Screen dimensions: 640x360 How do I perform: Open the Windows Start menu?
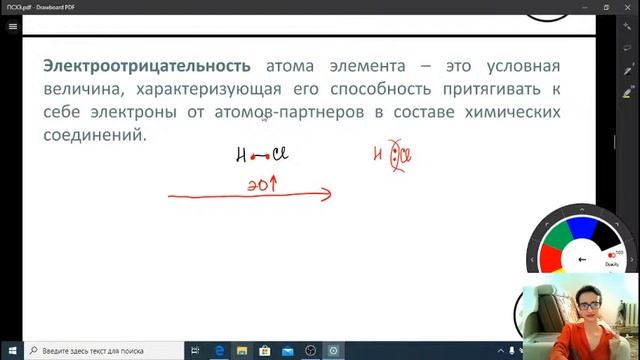click(x=12, y=351)
